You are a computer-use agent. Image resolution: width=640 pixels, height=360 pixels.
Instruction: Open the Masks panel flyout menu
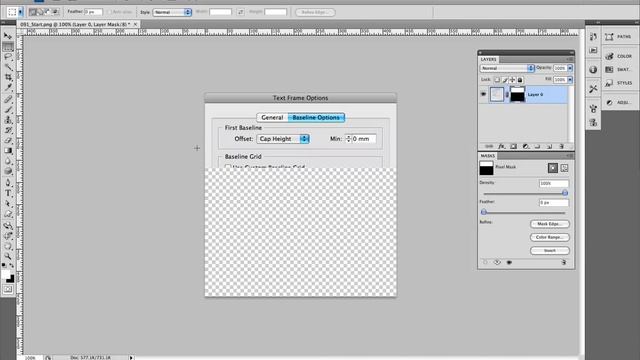click(569, 156)
